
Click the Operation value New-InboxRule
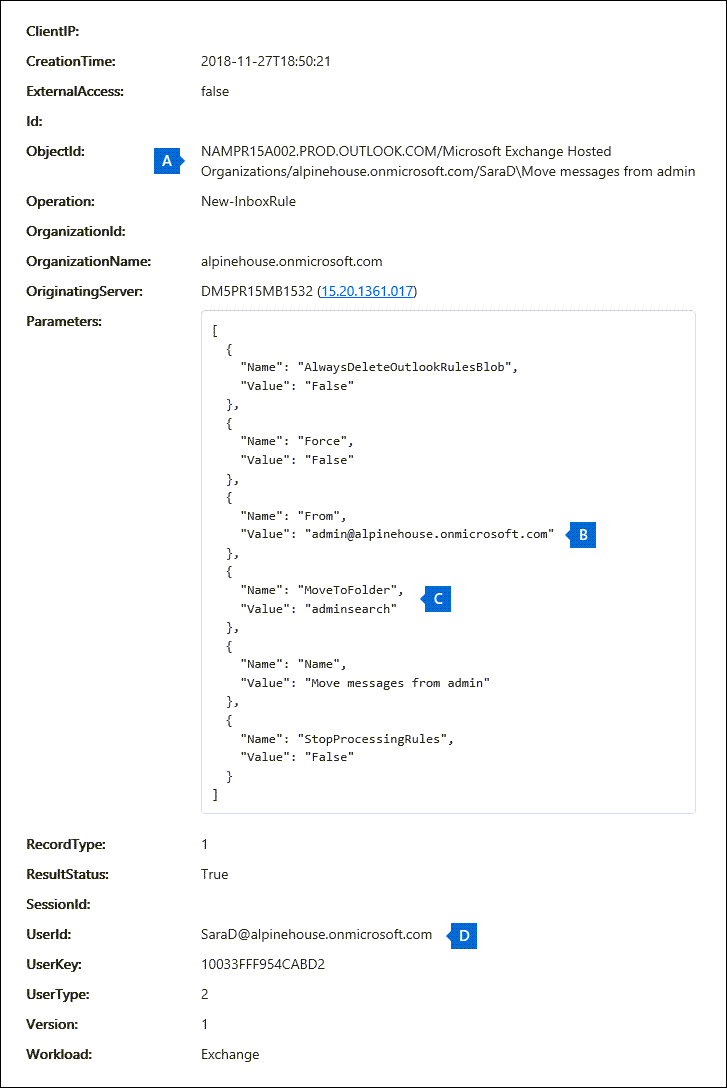[248, 201]
